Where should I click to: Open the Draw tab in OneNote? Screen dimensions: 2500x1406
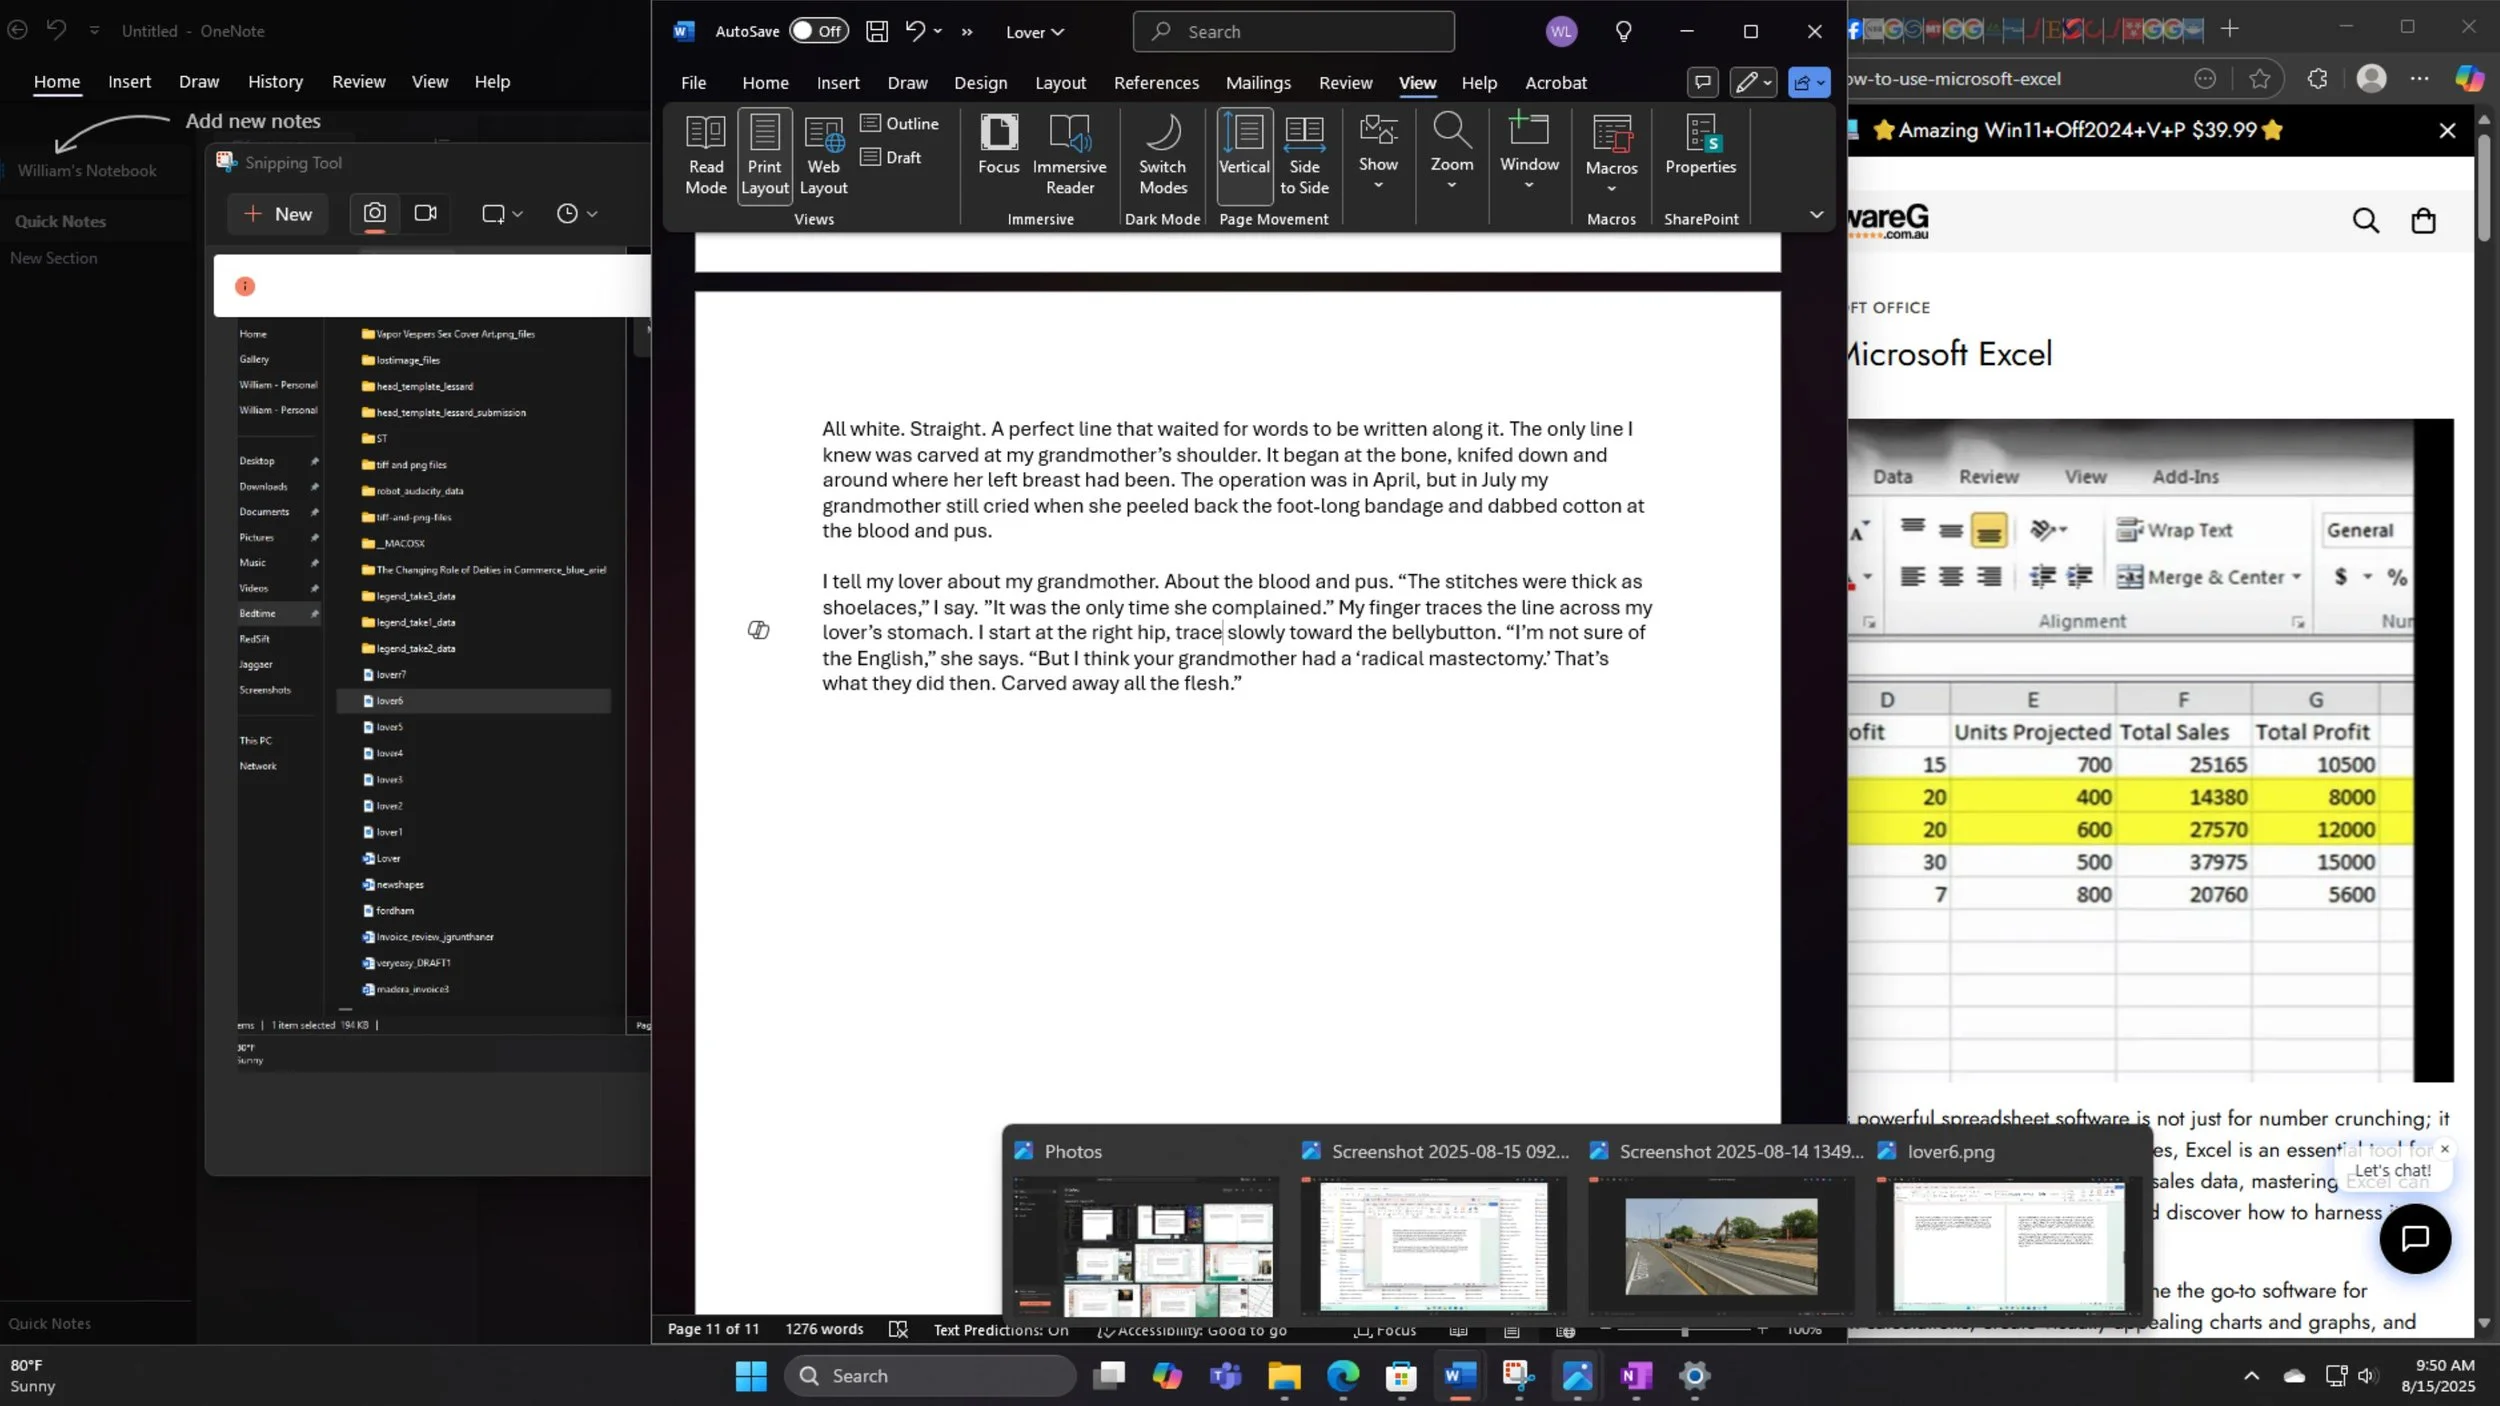point(199,81)
